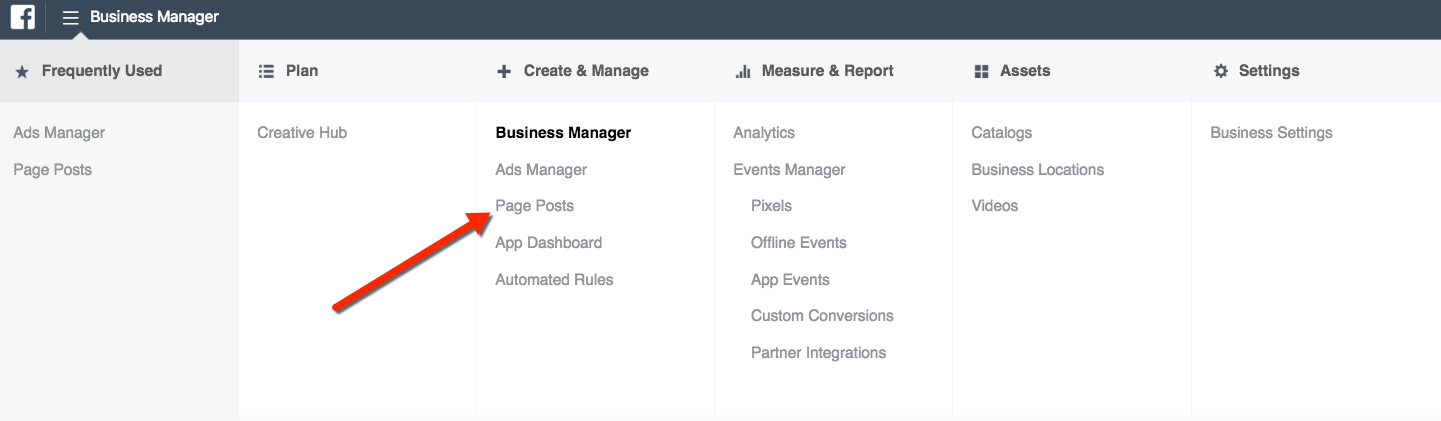Open Partner Integrations
Viewport: 1441px width, 421px height.
(818, 353)
